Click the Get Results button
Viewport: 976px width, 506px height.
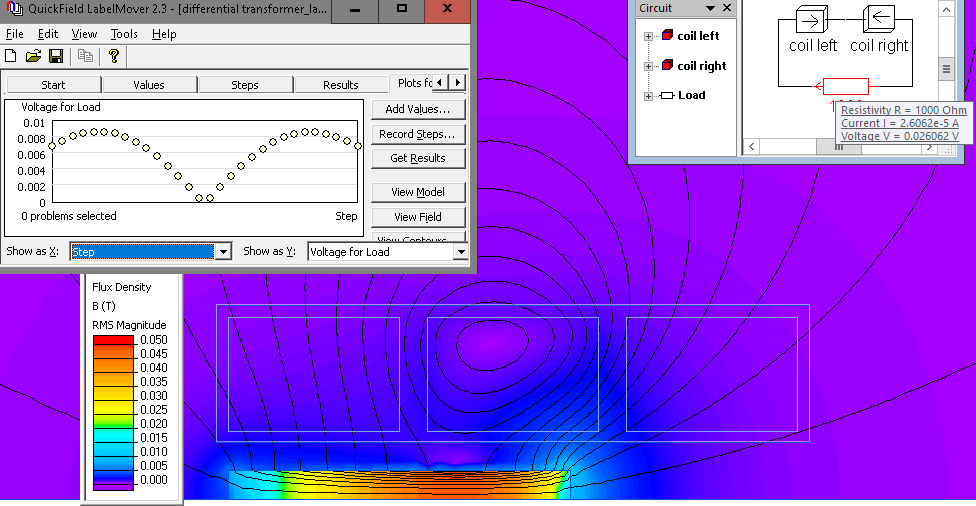point(418,158)
